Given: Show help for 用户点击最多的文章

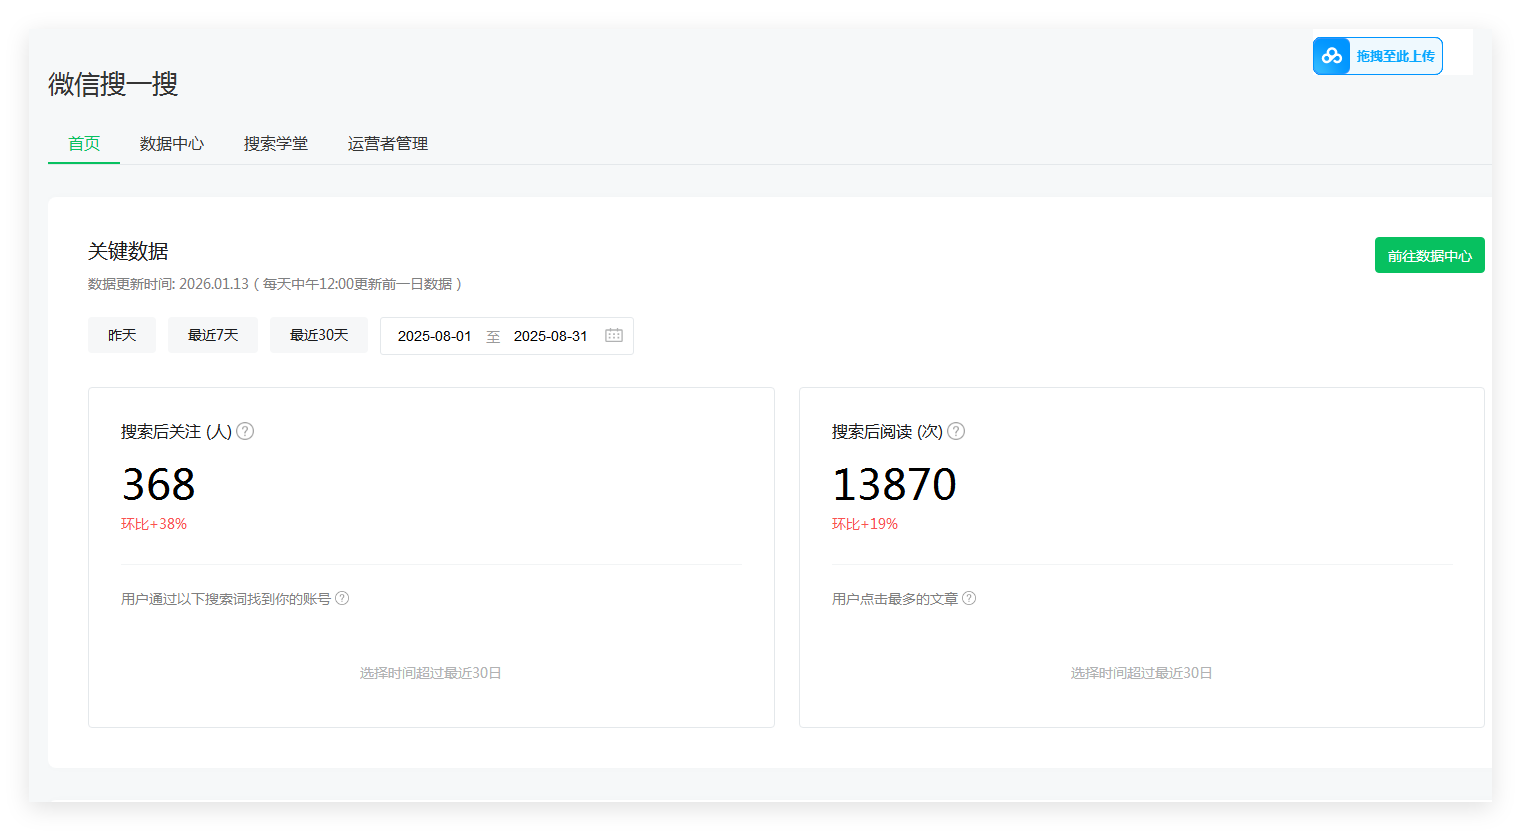Looking at the screenshot, I should [x=969, y=598].
